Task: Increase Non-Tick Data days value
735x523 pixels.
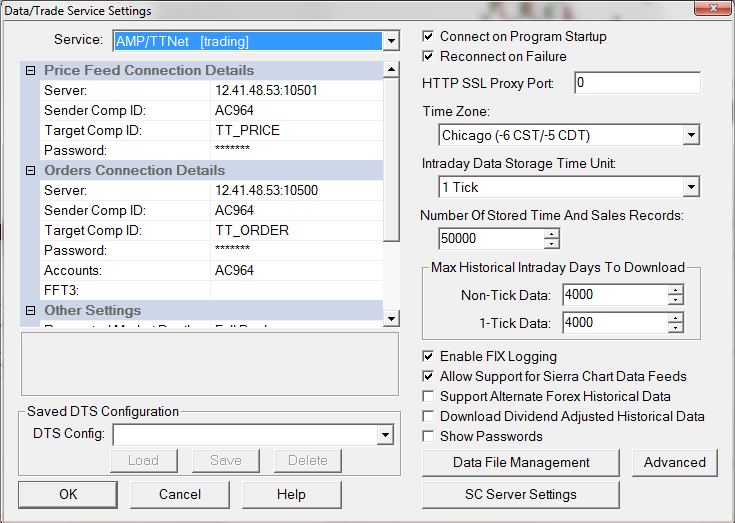Action: pyautogui.click(x=675, y=290)
